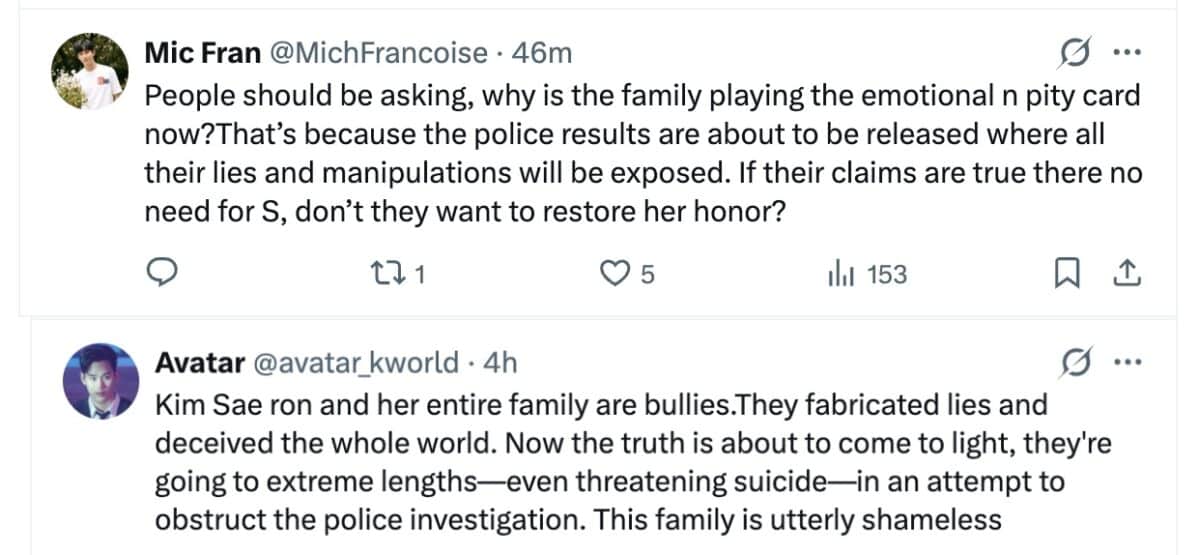Click the 4h timestamp on Avatar's tweet
The image size is (1200, 555).
point(500,363)
